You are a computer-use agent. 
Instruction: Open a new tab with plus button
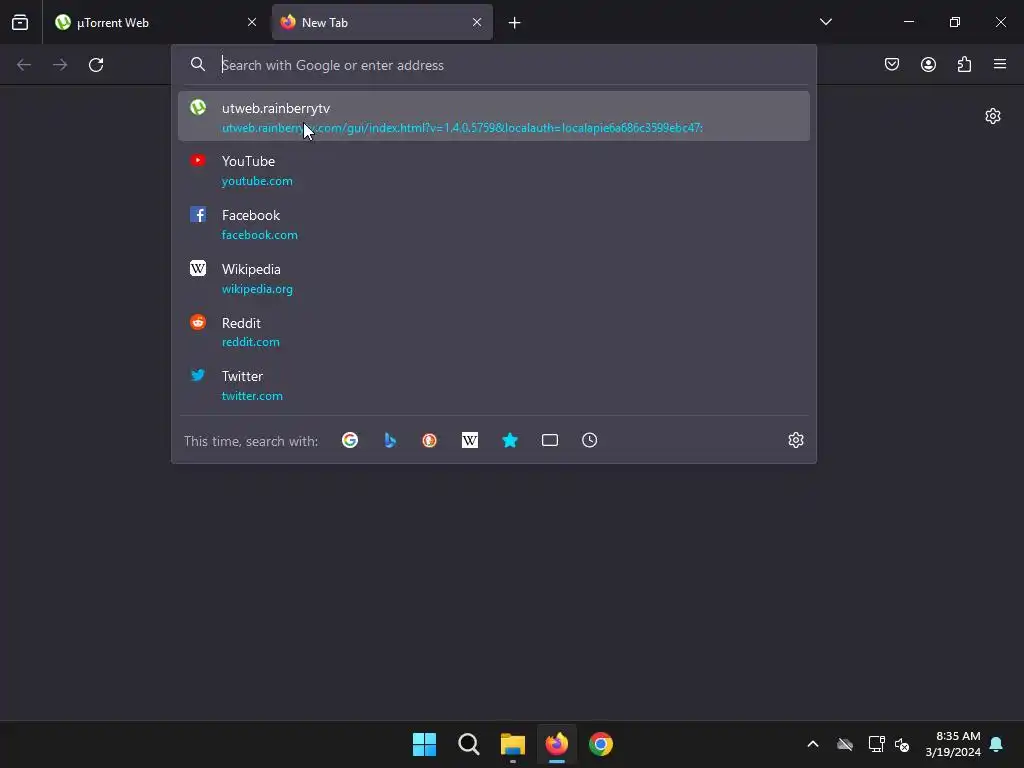click(515, 23)
